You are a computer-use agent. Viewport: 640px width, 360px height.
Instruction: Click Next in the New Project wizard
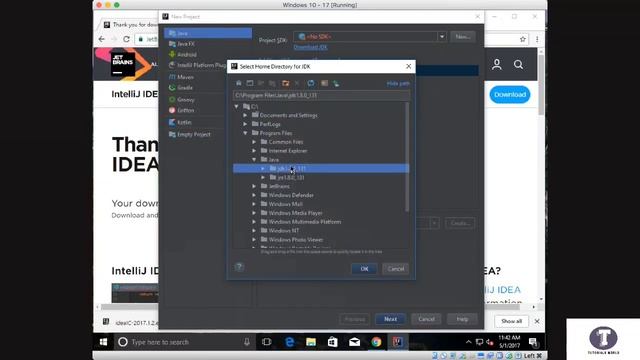390,319
